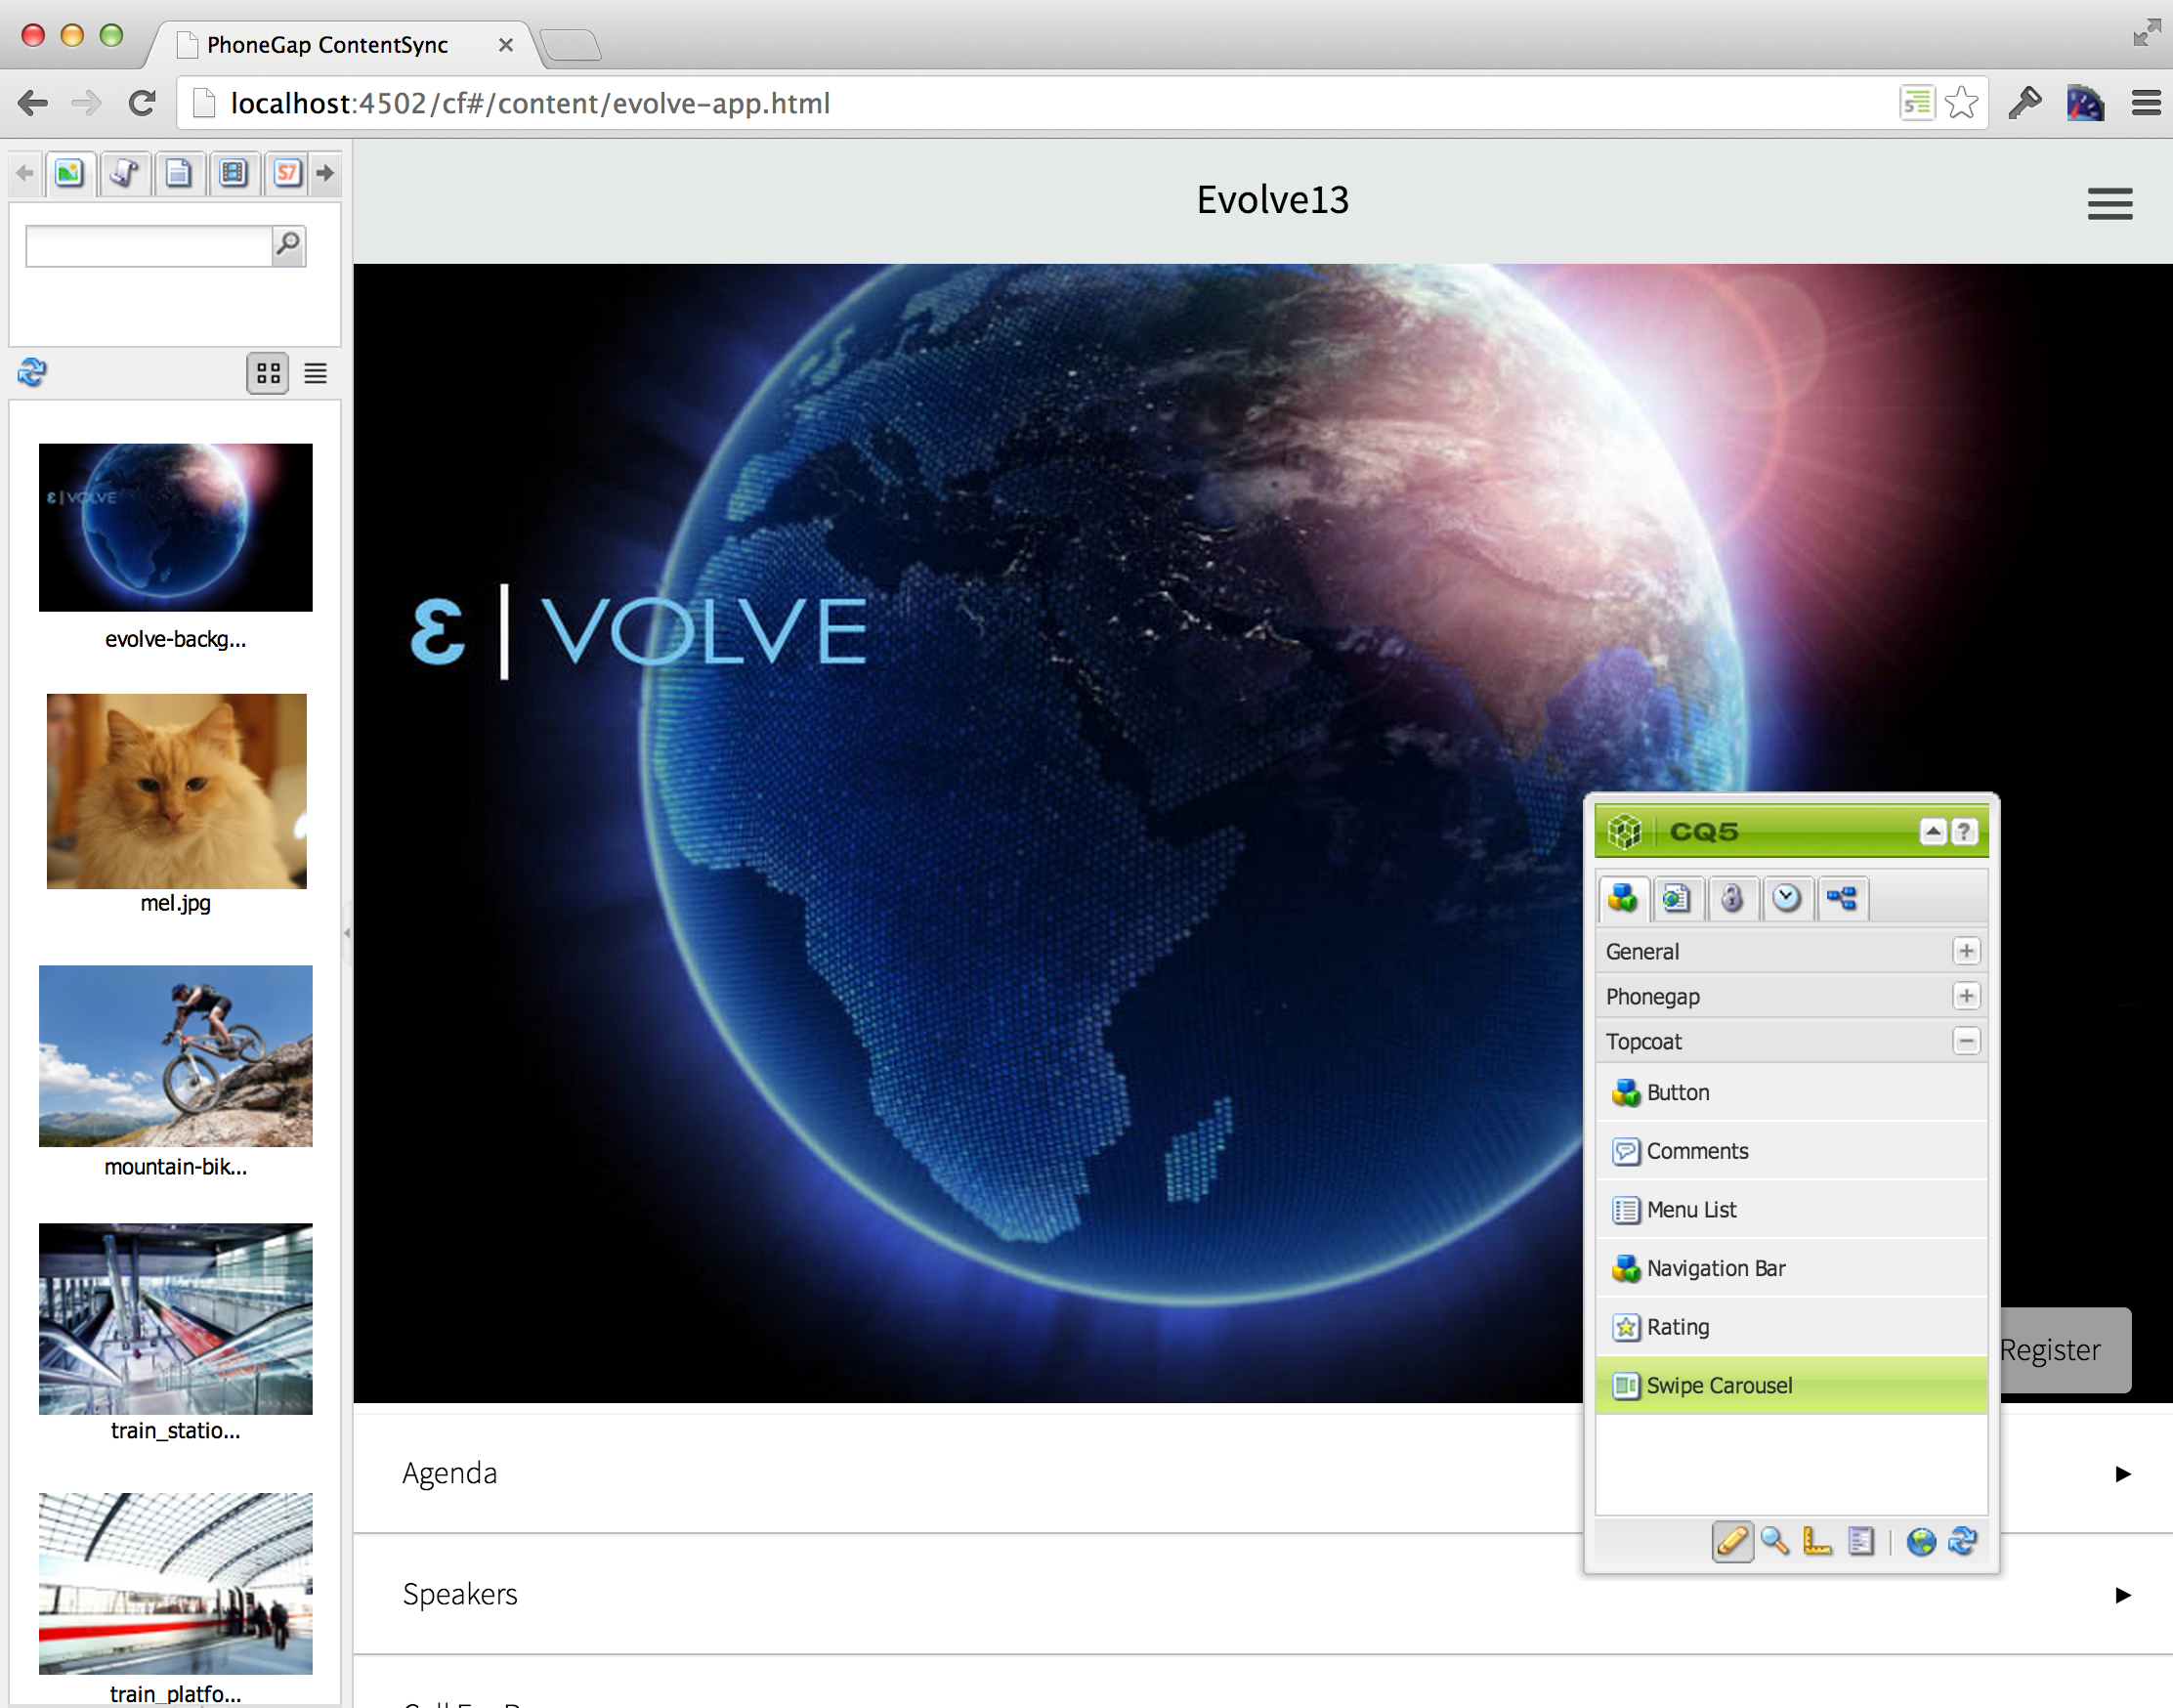Select the evolve-backg... thumbnail
The image size is (2173, 1708).
[x=175, y=527]
